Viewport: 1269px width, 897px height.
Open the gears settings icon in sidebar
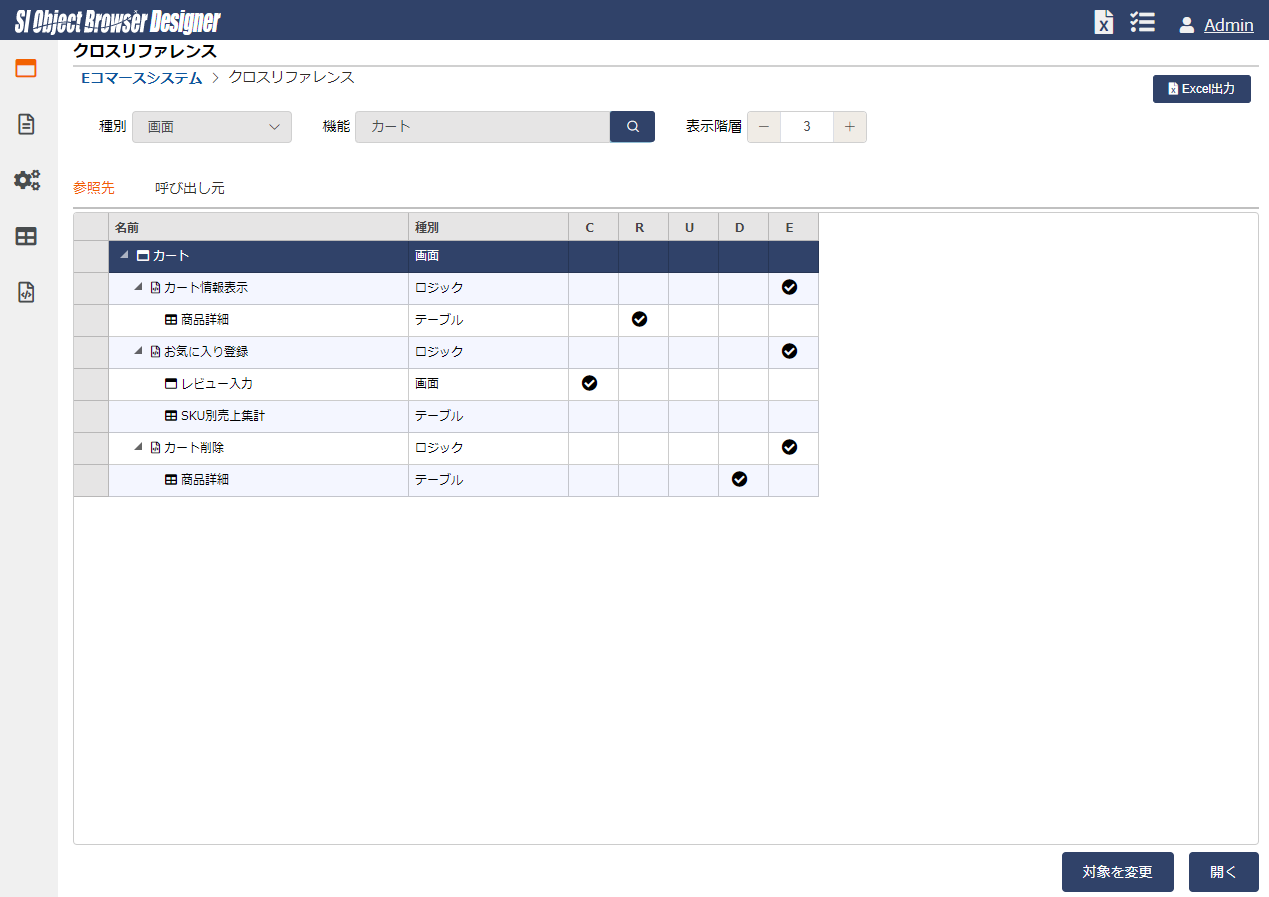[26, 181]
